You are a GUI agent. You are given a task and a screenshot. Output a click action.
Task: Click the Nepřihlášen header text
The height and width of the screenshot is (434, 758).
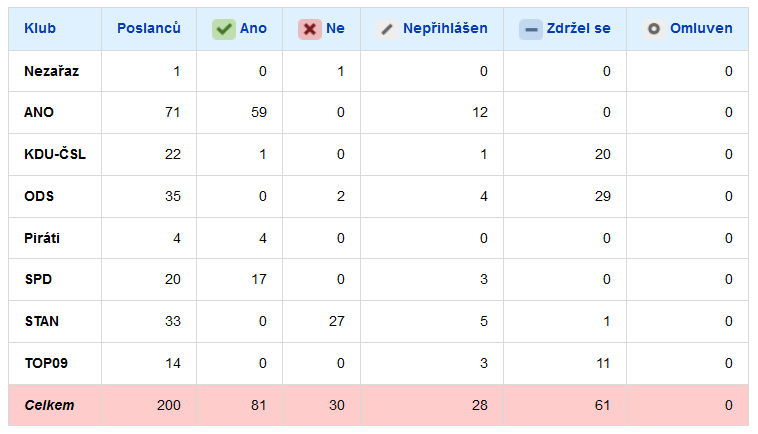point(445,29)
